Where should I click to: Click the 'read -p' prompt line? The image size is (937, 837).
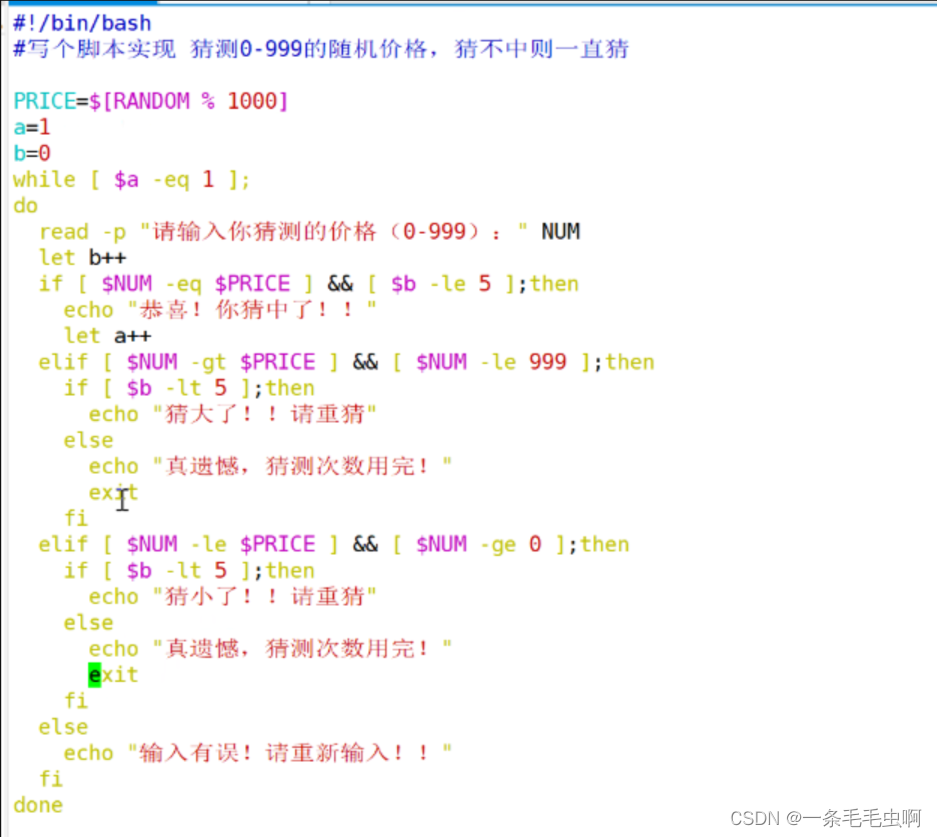310,231
